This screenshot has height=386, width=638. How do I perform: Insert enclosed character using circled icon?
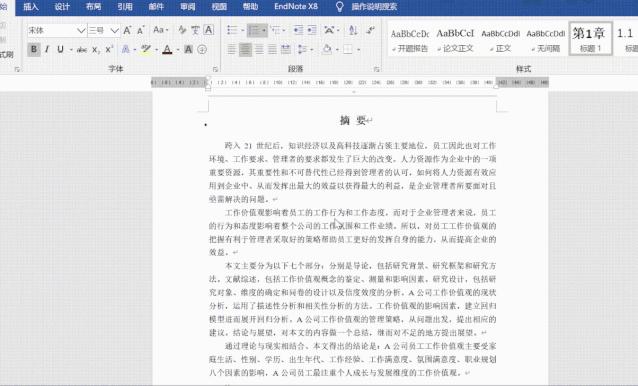202,50
